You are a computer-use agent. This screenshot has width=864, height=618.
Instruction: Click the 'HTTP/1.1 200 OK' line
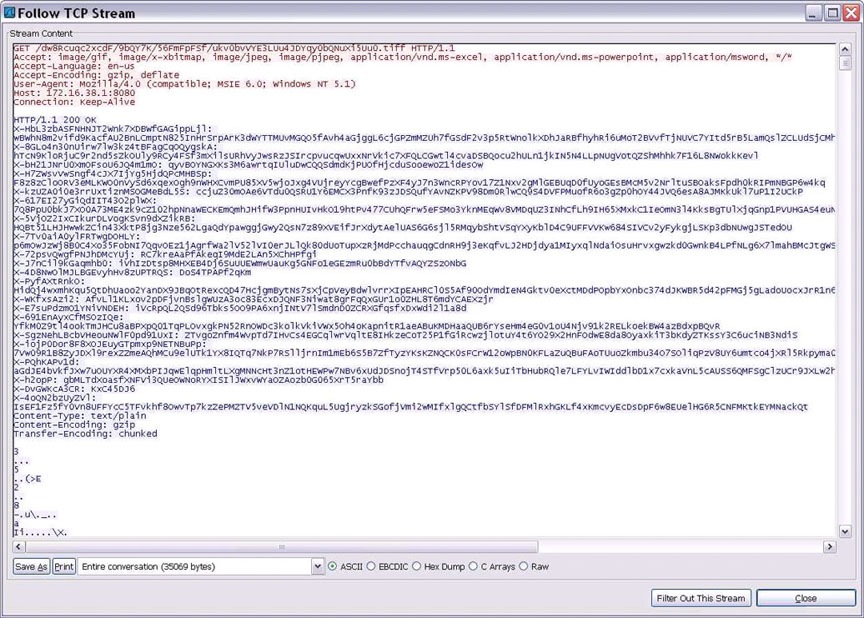coord(55,120)
